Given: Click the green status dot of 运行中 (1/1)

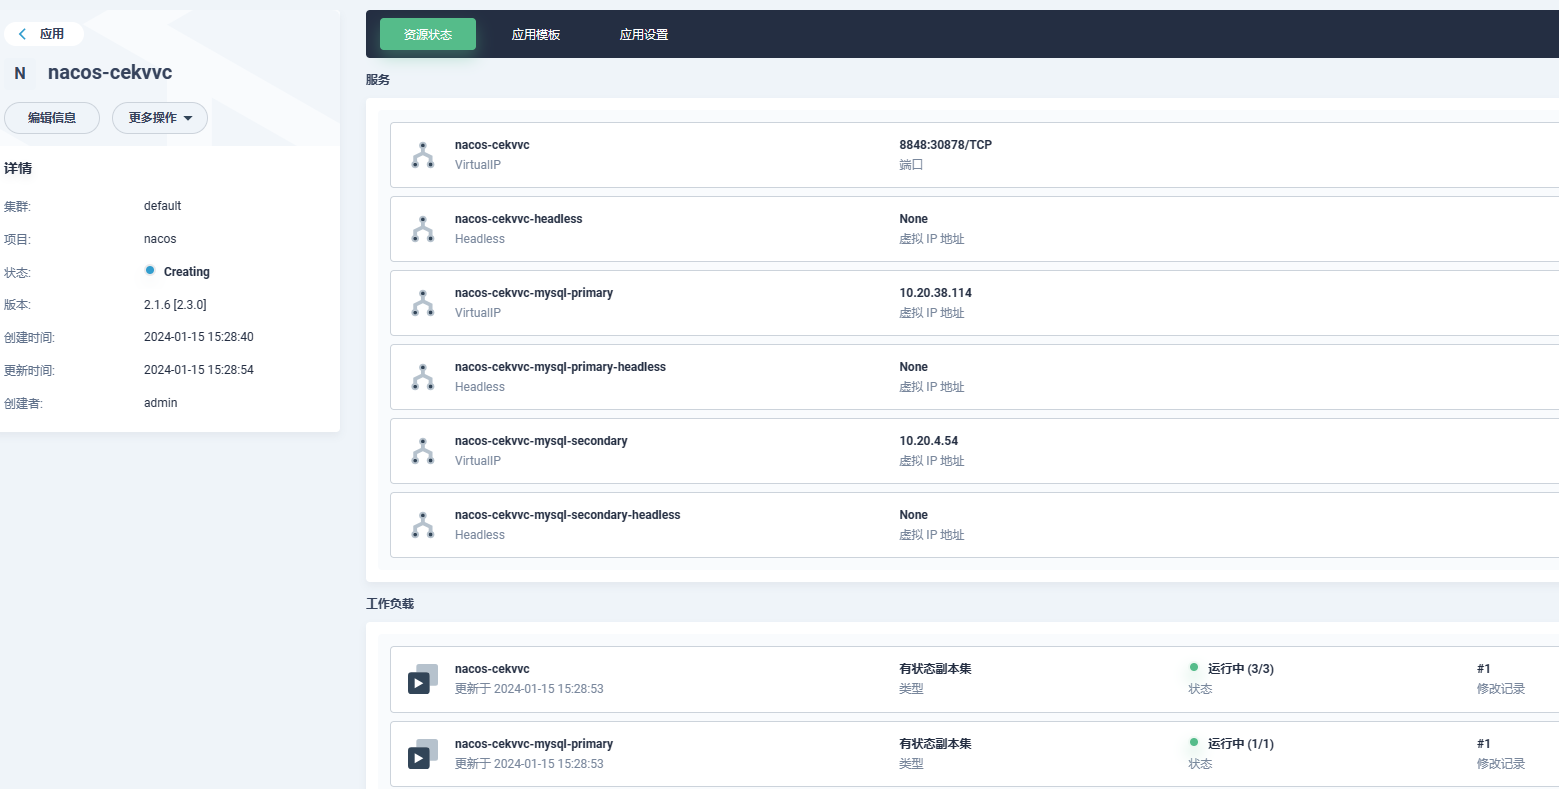Looking at the screenshot, I should coord(1194,743).
